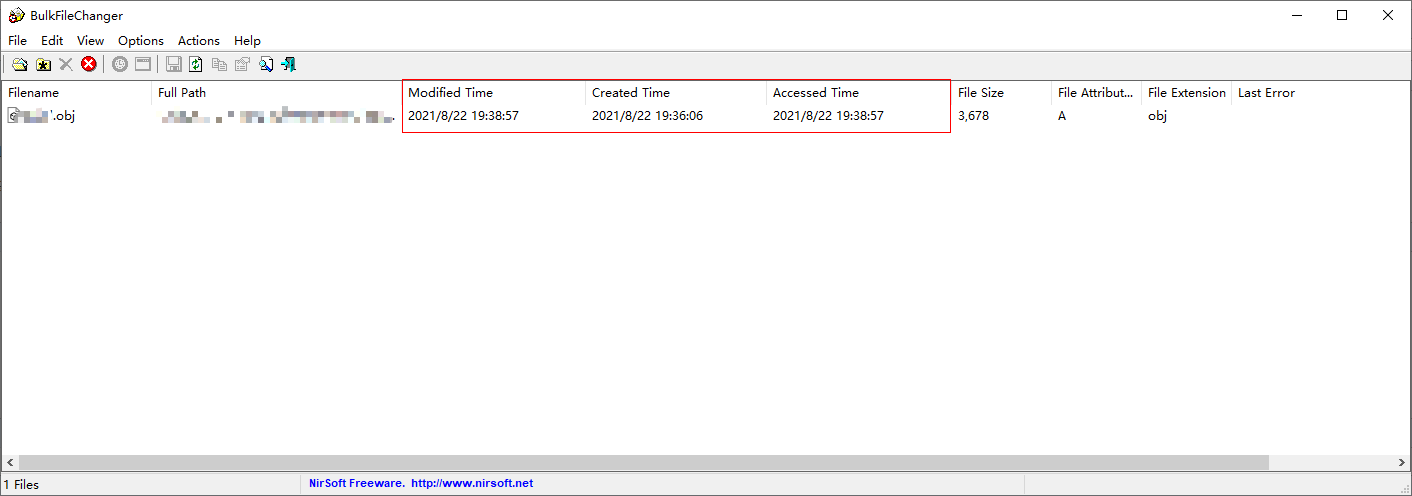Click the Copy Selected Items icon
1412x496 pixels.
(x=219, y=64)
